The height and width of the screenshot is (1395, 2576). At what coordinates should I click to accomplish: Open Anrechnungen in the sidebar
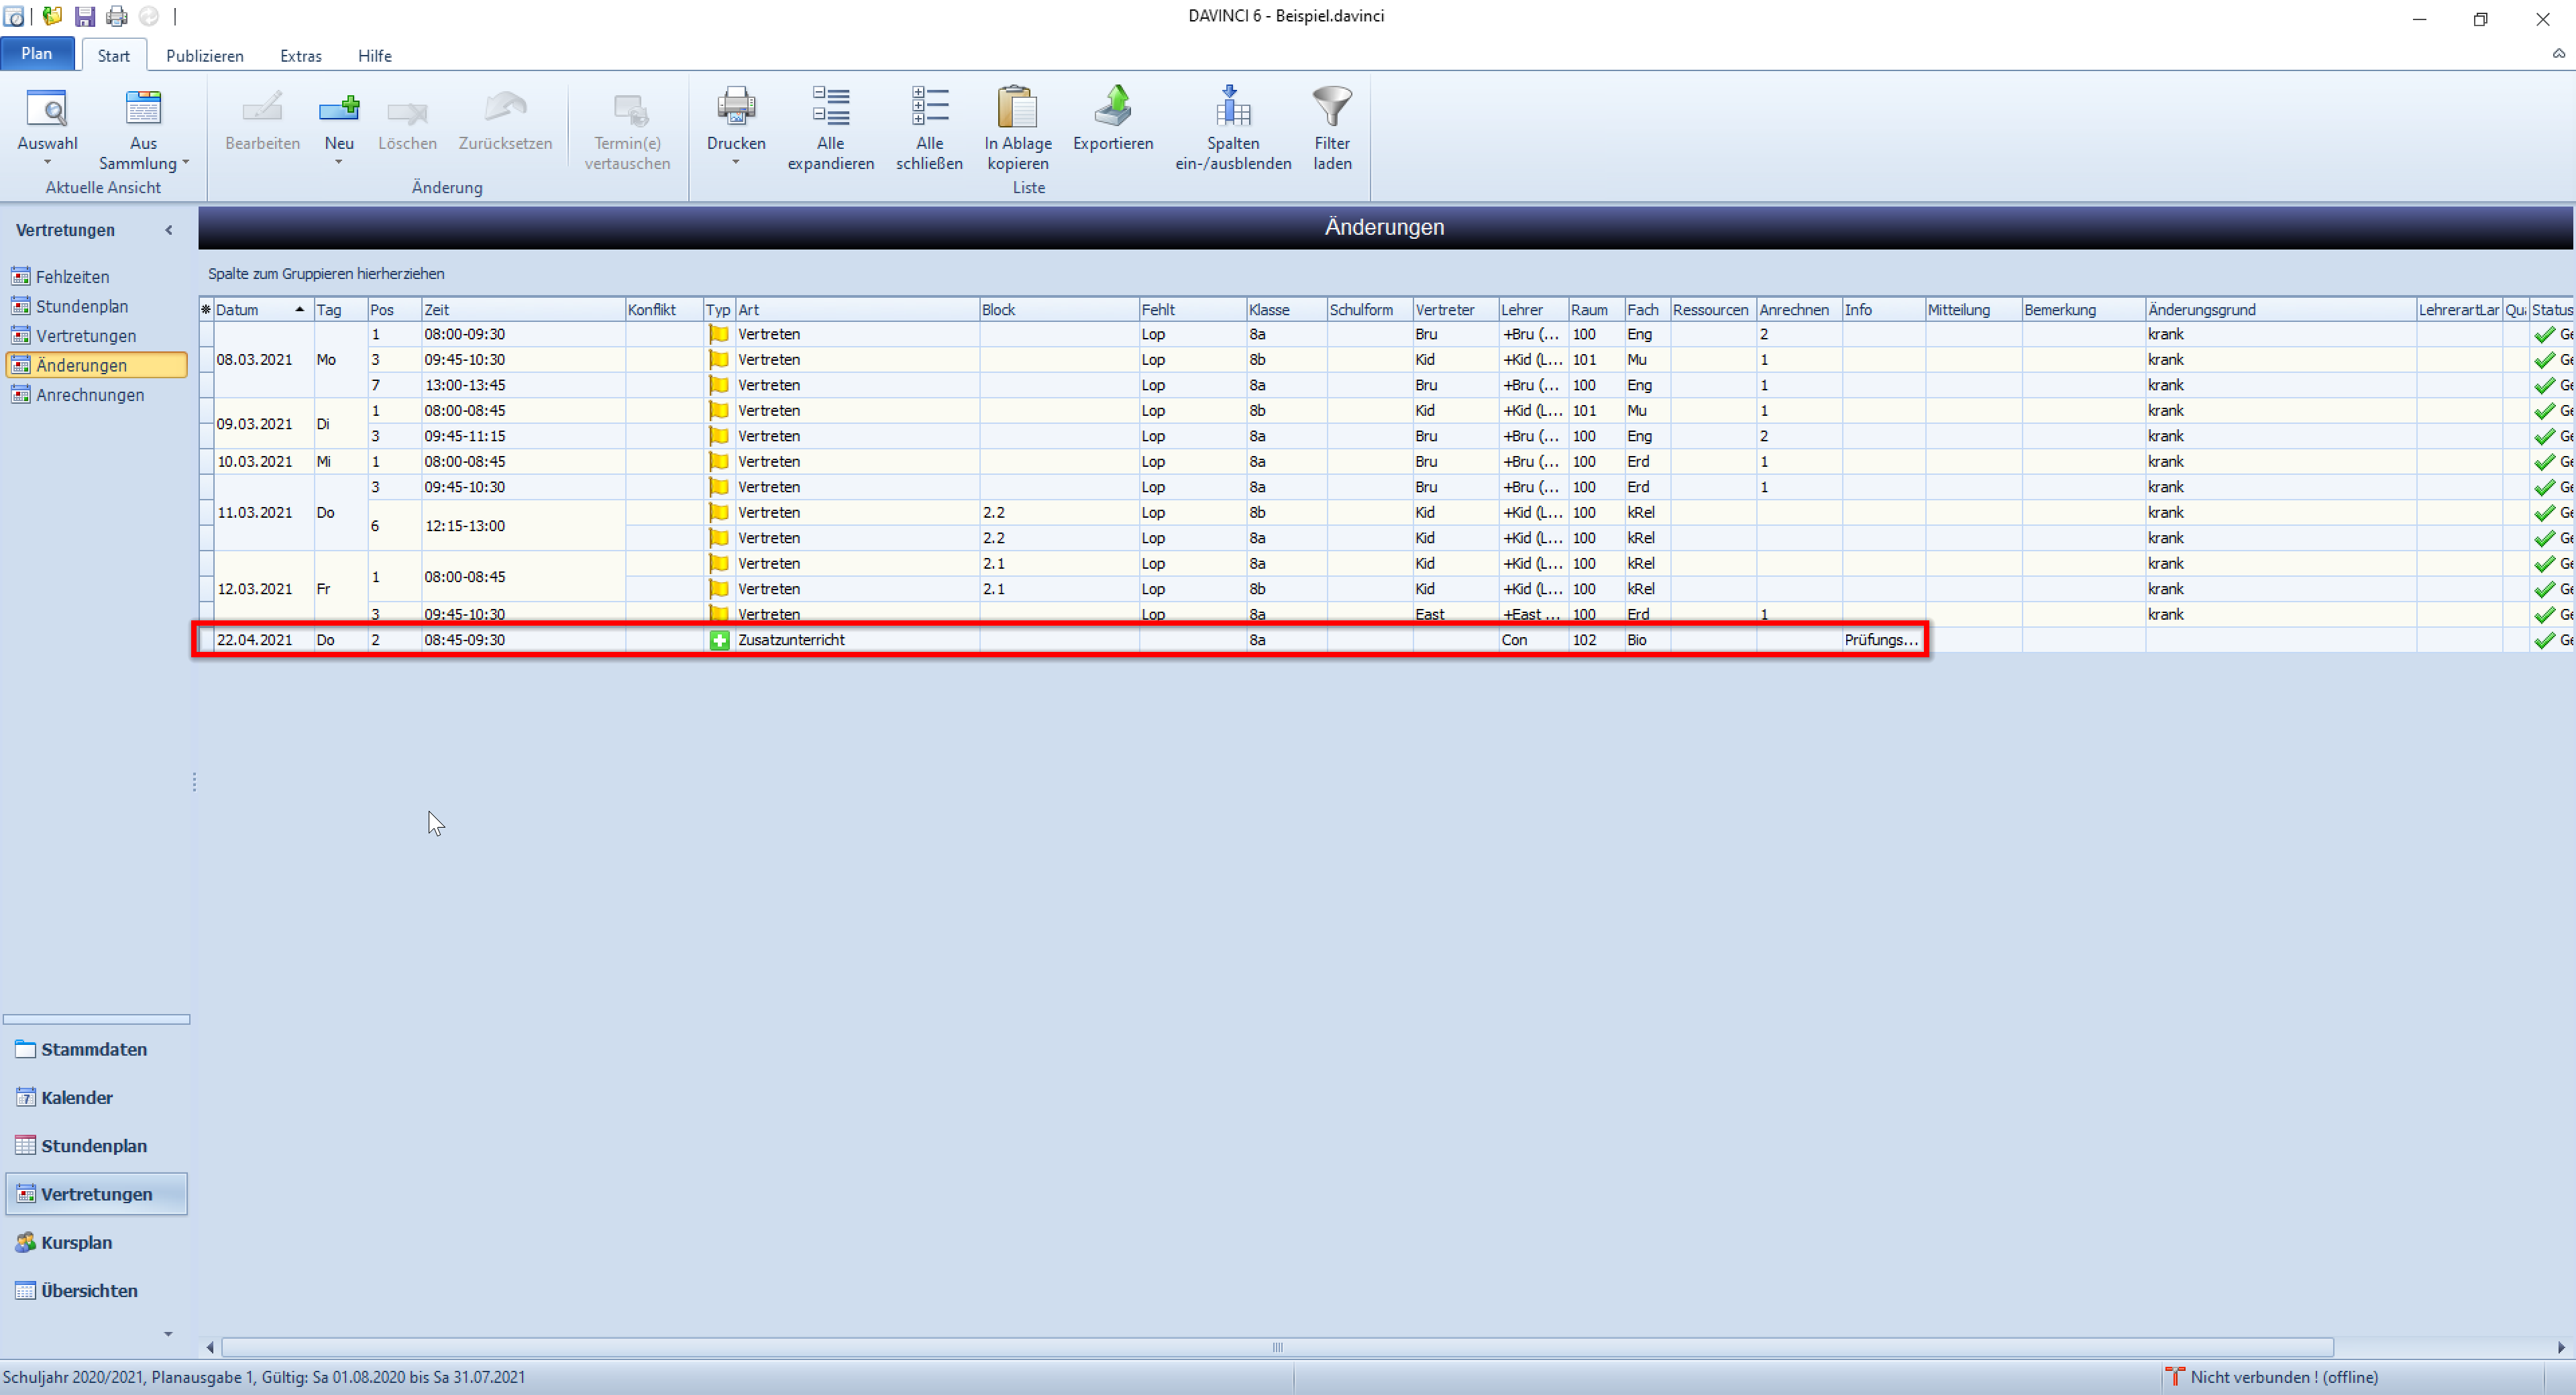tap(89, 395)
